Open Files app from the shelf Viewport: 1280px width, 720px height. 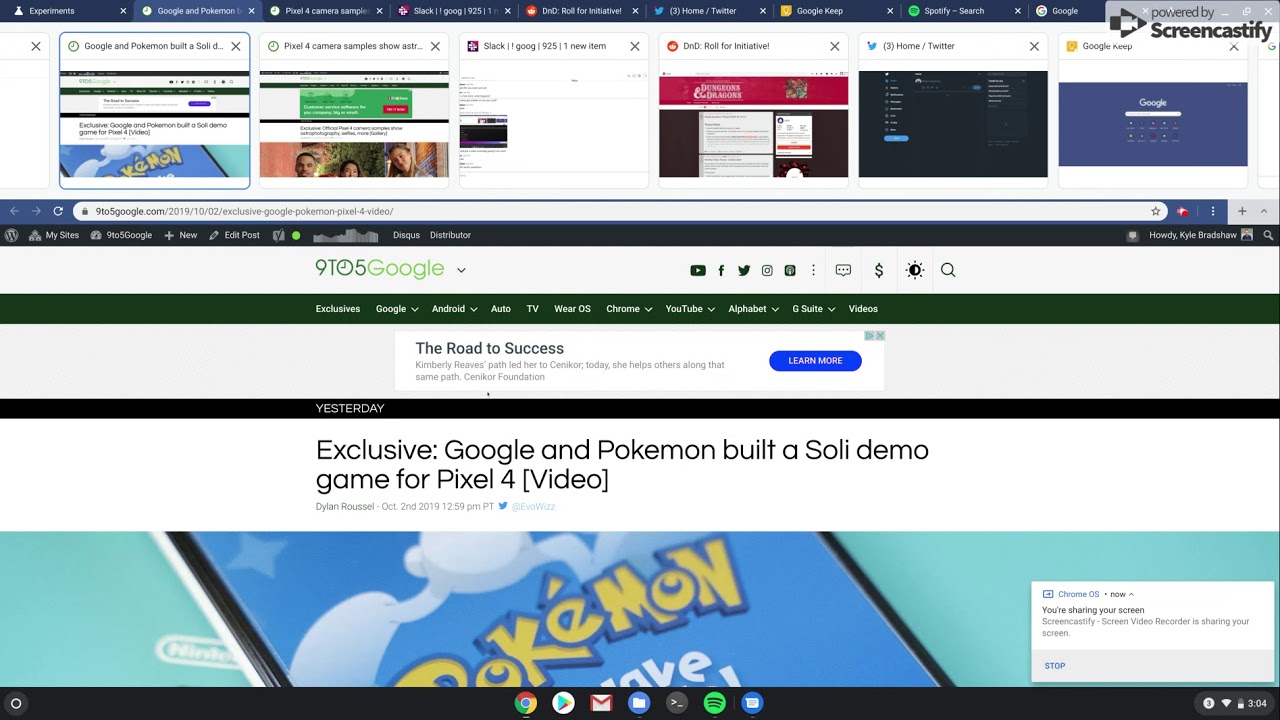pyautogui.click(x=639, y=703)
